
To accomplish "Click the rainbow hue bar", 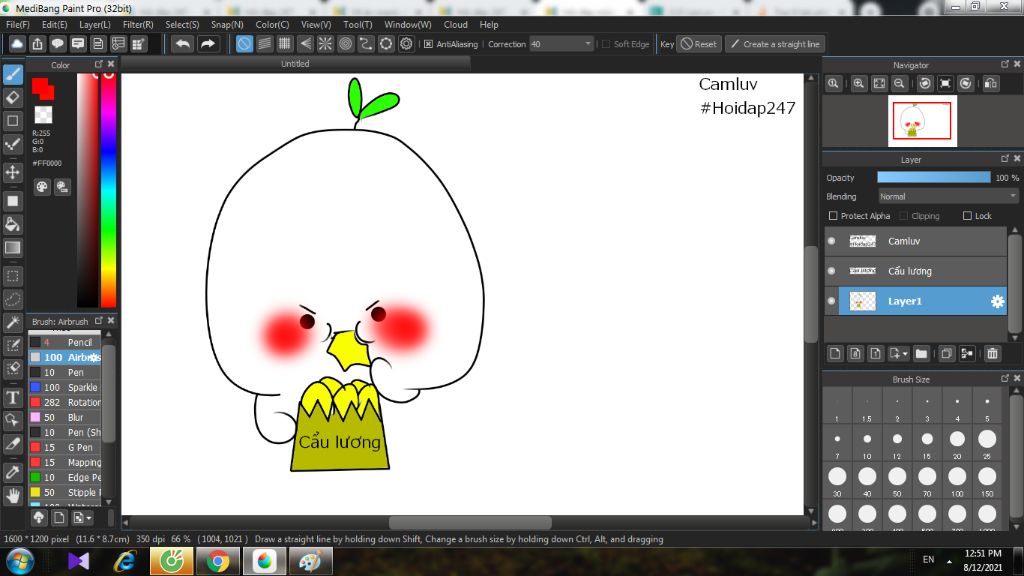I will point(108,190).
